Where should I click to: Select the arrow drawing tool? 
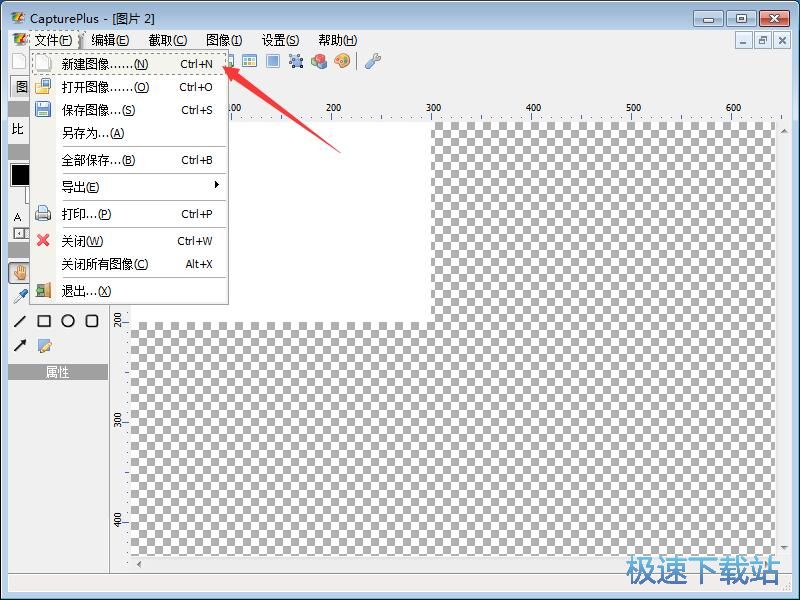(x=20, y=346)
